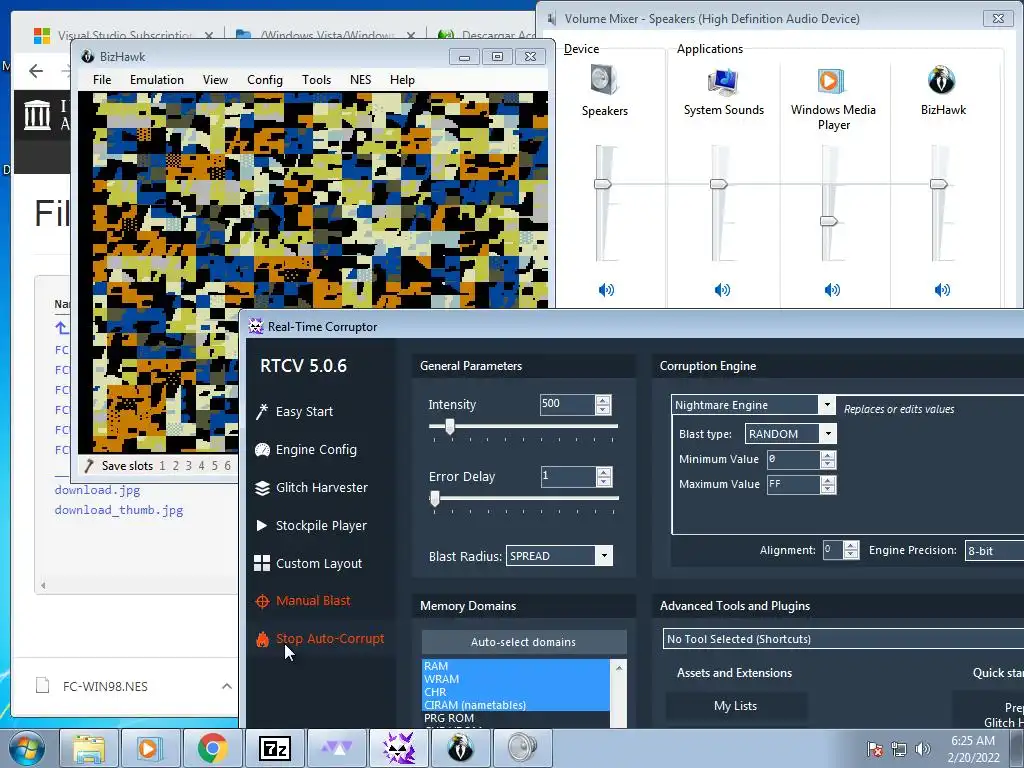Select BizHawk save slot 1
This screenshot has height=768, width=1024.
[162, 466]
